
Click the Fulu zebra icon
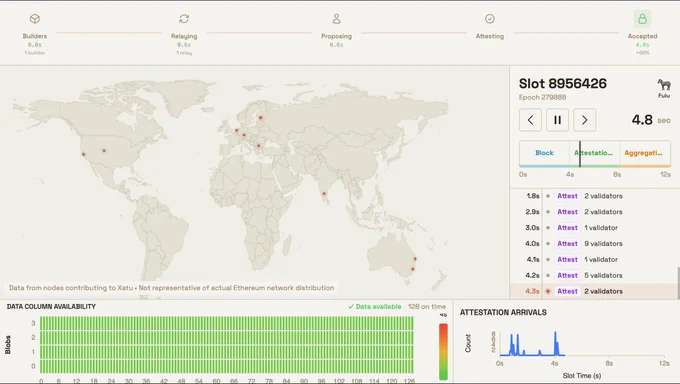pyautogui.click(x=664, y=85)
